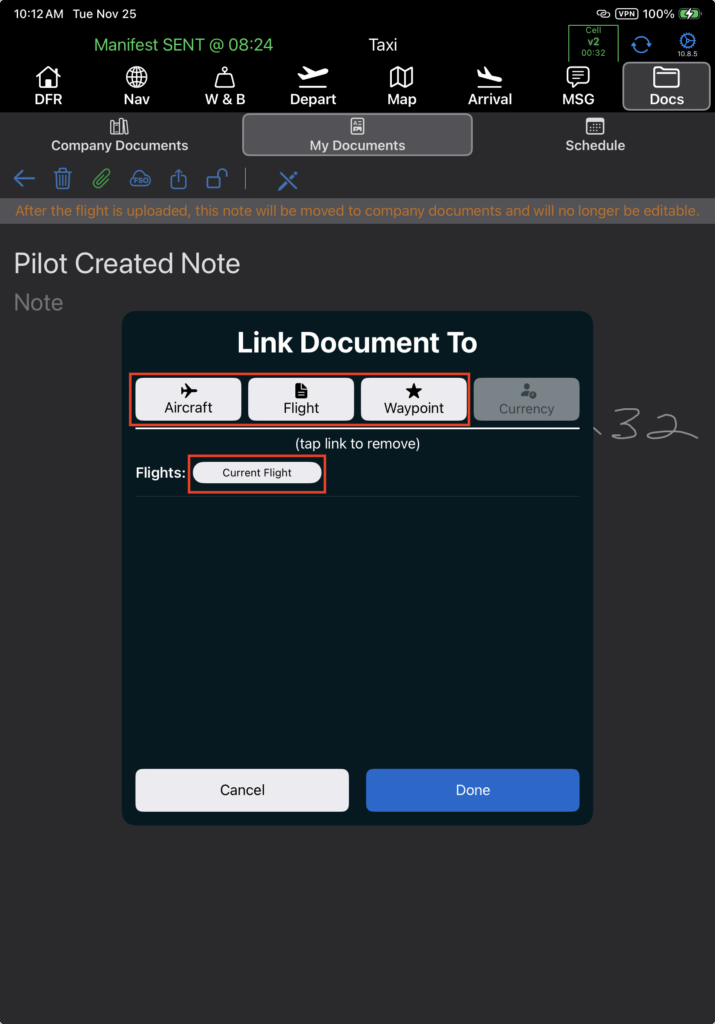Open Company Documents section

click(x=119, y=135)
